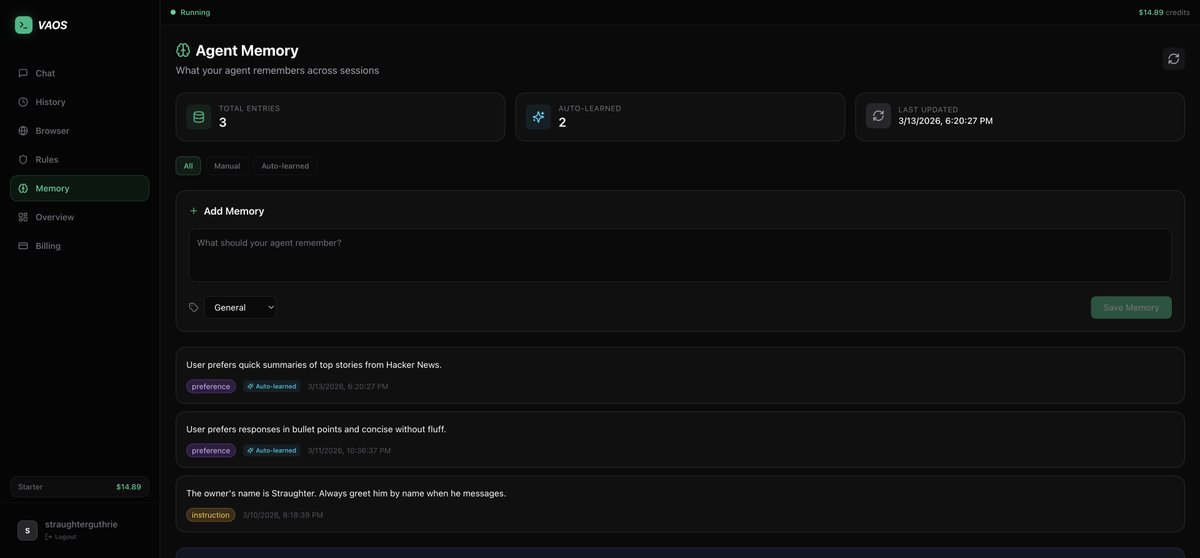This screenshot has width=1200, height=558.
Task: Switch to the Manual filter tab
Action: point(227,166)
